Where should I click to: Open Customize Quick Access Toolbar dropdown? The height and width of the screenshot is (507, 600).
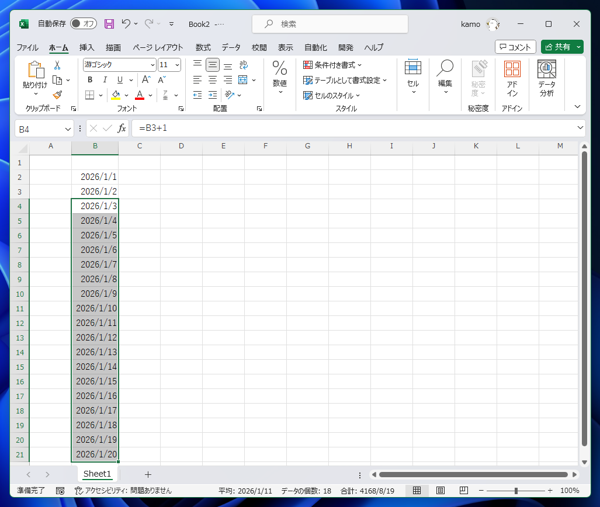tap(171, 24)
